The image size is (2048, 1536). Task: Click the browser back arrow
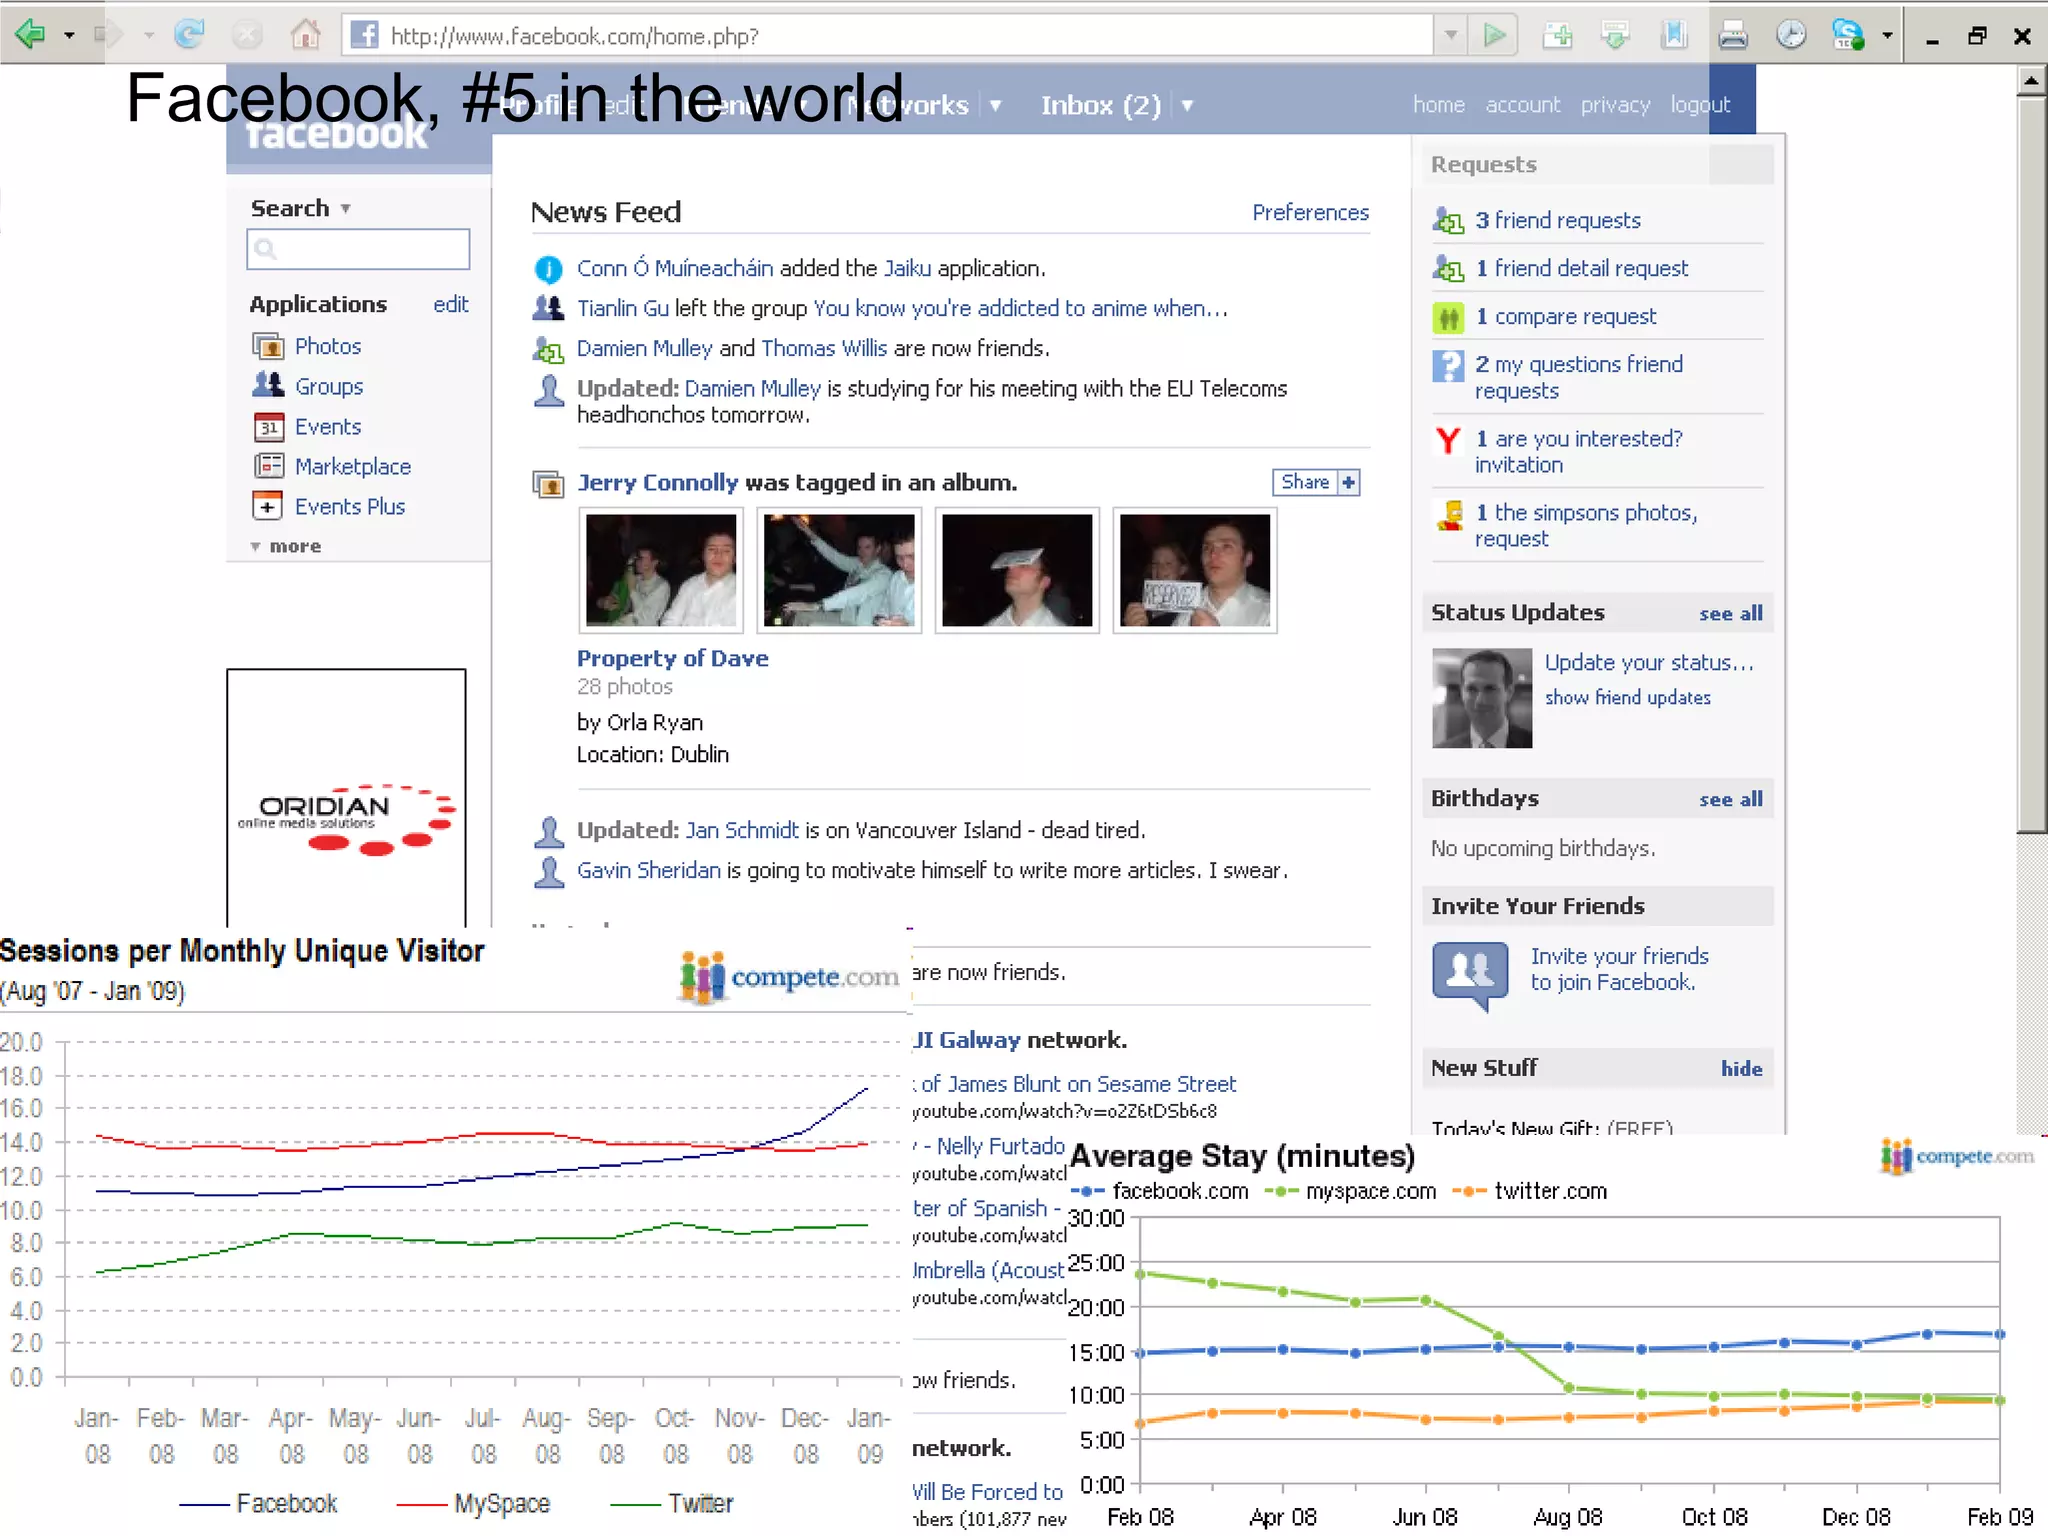click(30, 35)
